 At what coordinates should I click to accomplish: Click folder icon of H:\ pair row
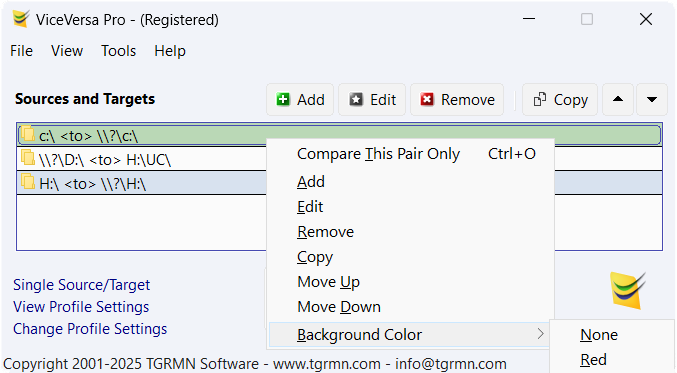point(28,182)
